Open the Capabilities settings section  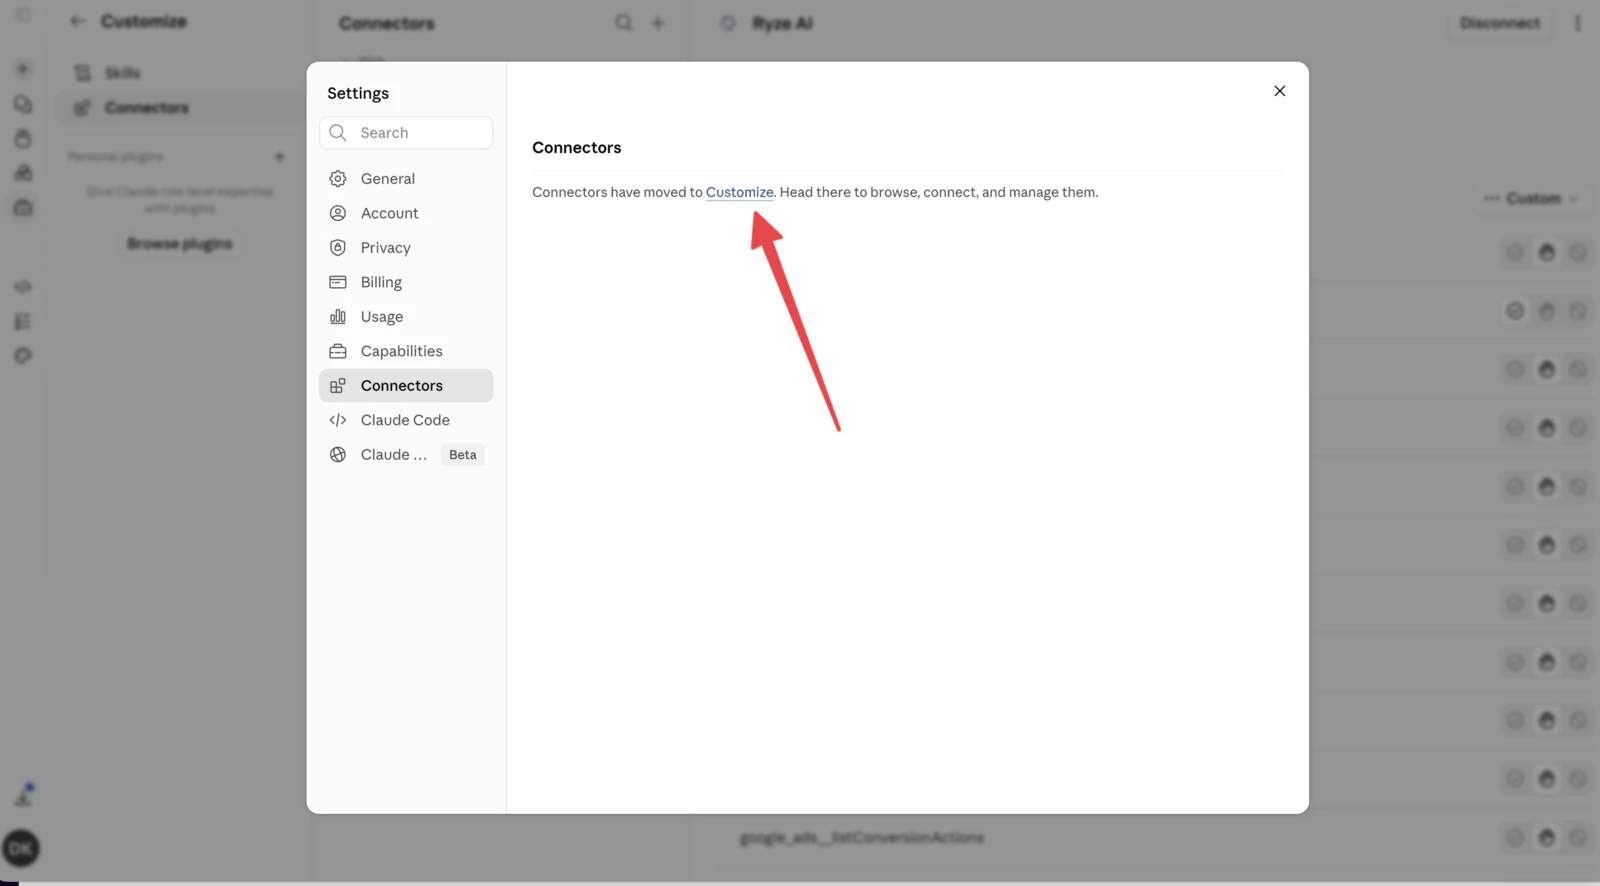click(406, 351)
